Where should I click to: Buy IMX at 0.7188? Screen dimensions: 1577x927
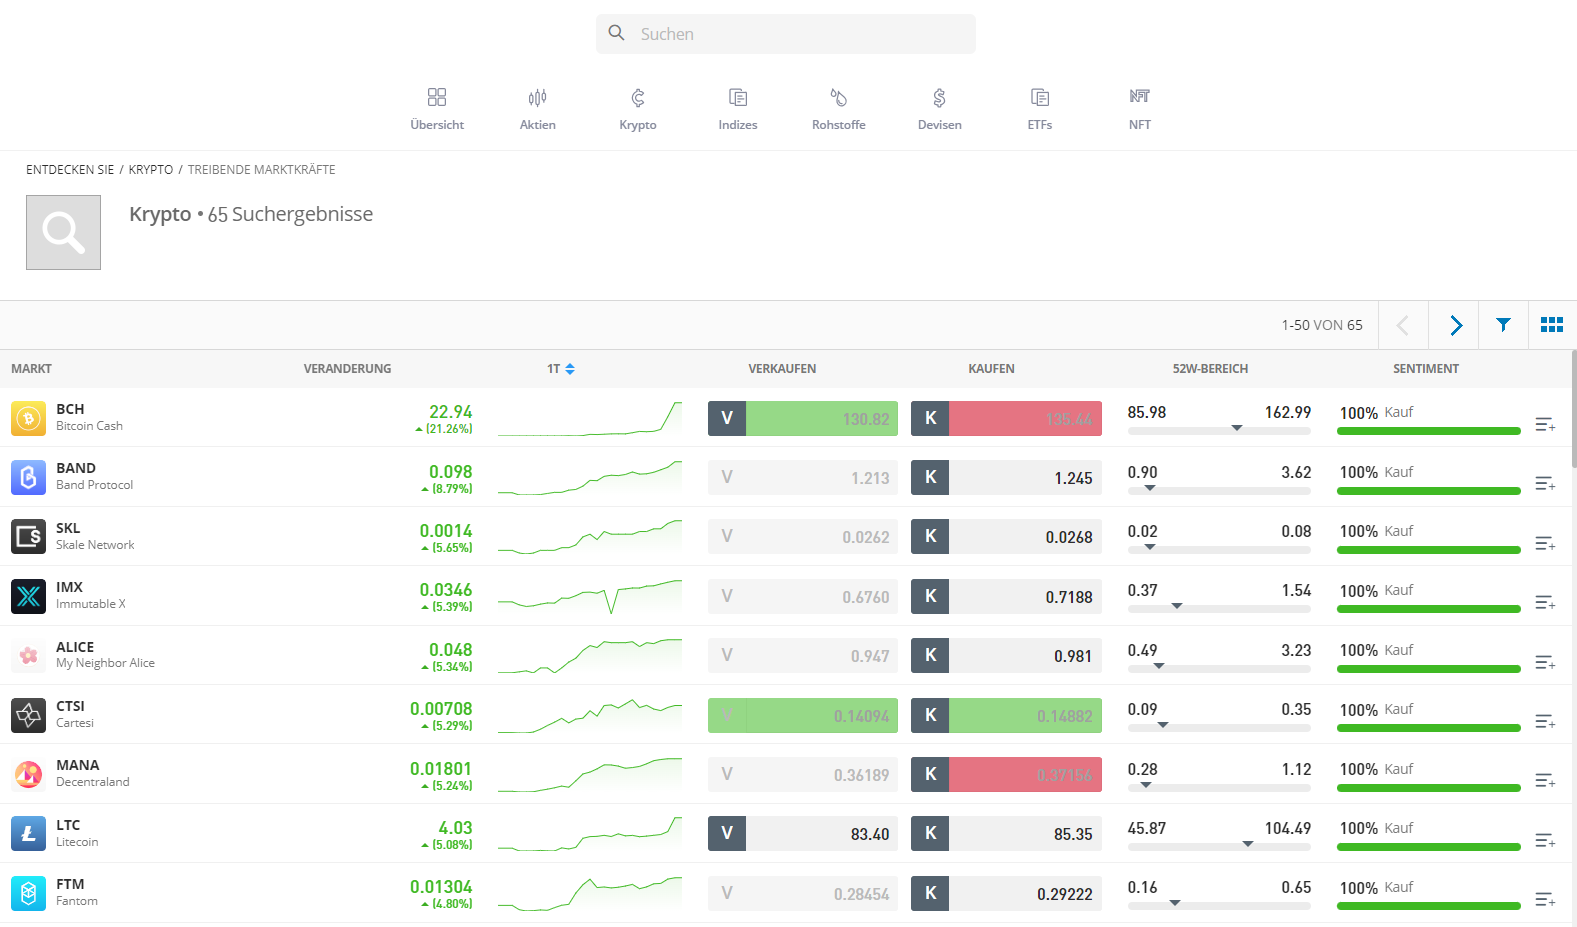click(1006, 596)
